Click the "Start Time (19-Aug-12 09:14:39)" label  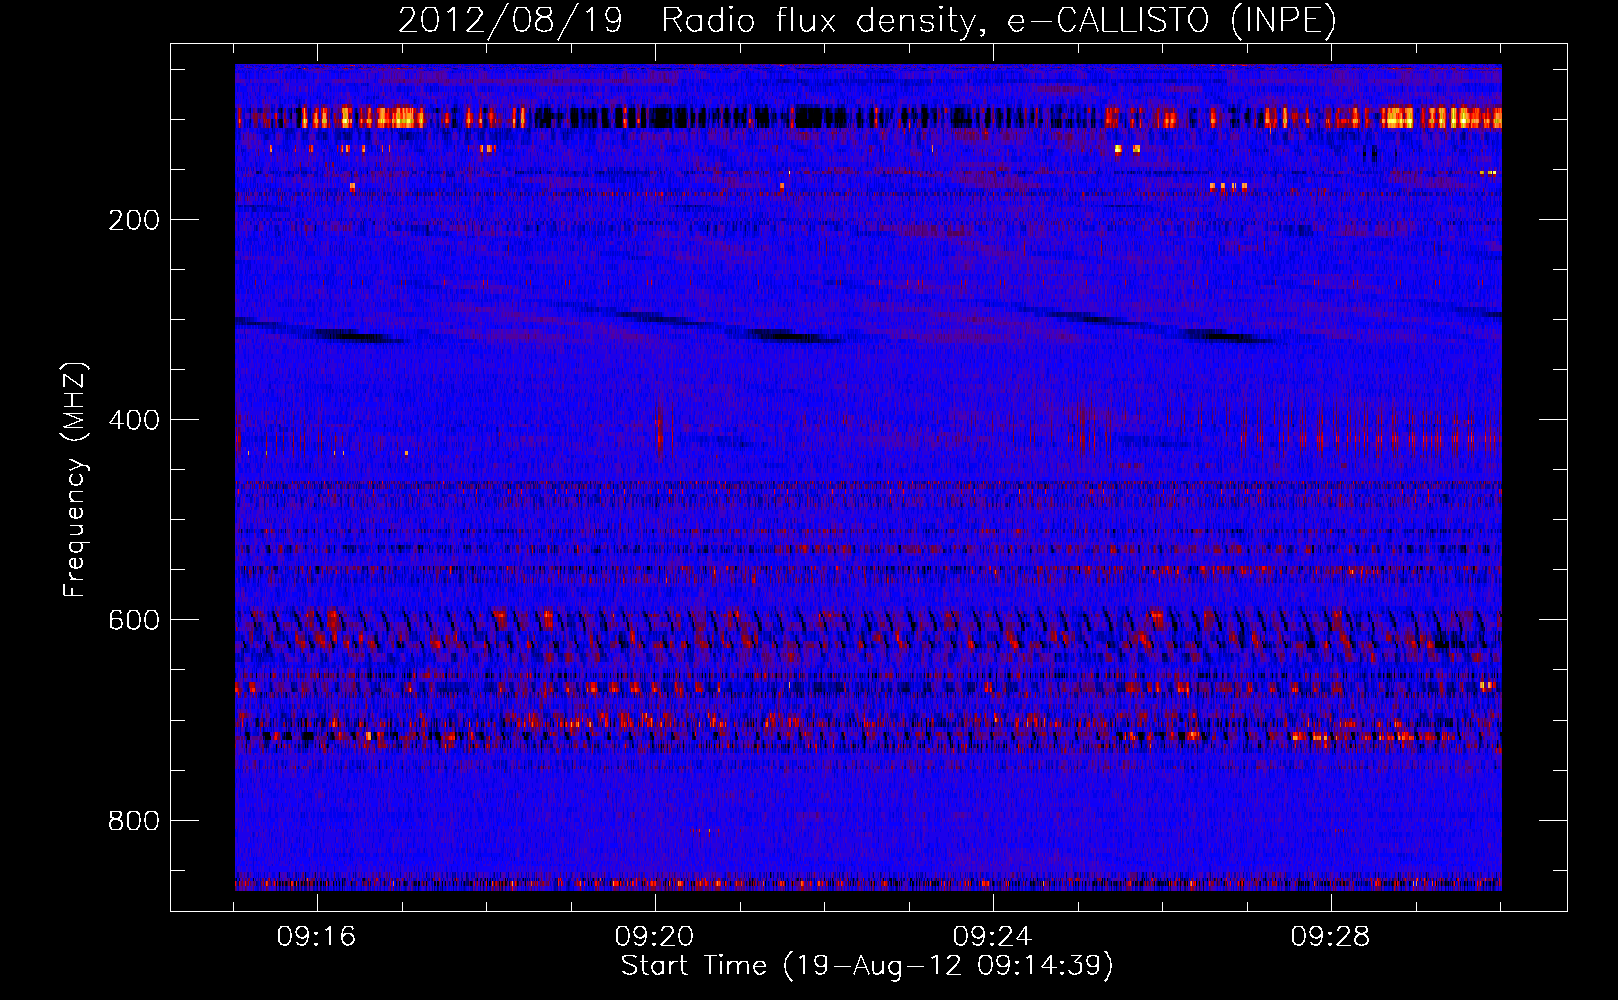click(x=867, y=966)
